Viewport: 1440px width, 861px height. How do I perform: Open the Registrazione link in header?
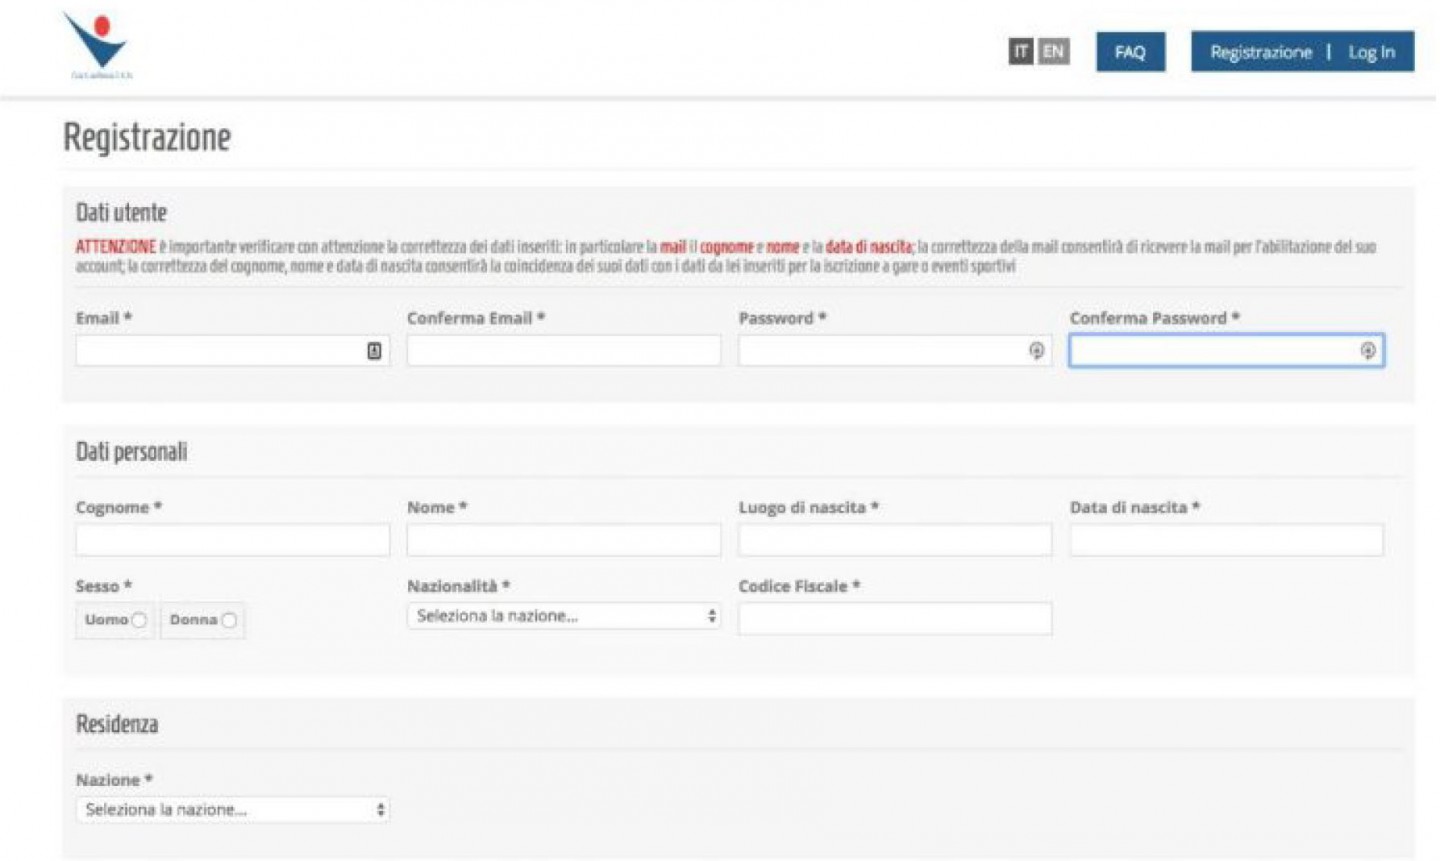tap(1260, 52)
